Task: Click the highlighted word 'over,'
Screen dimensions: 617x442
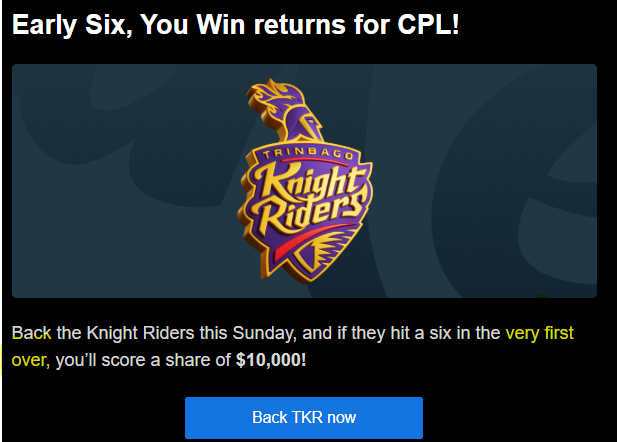Action: 31,359
